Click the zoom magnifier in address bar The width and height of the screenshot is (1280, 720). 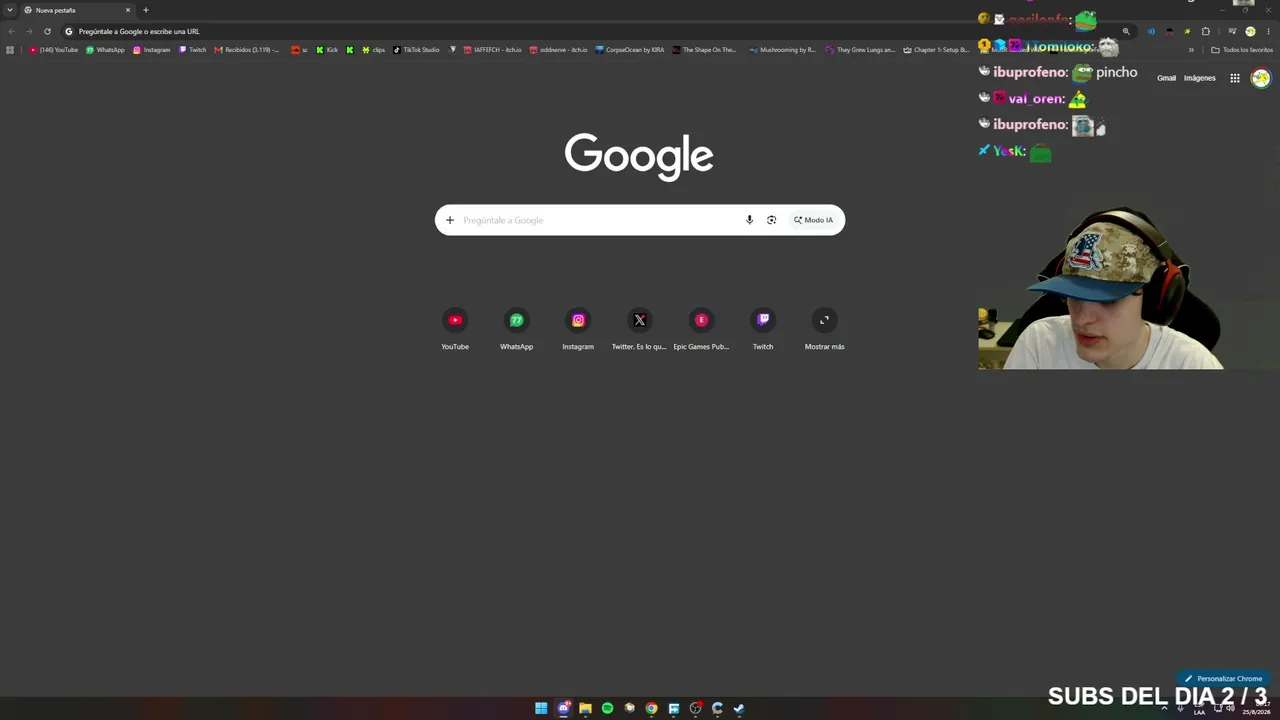[1126, 31]
